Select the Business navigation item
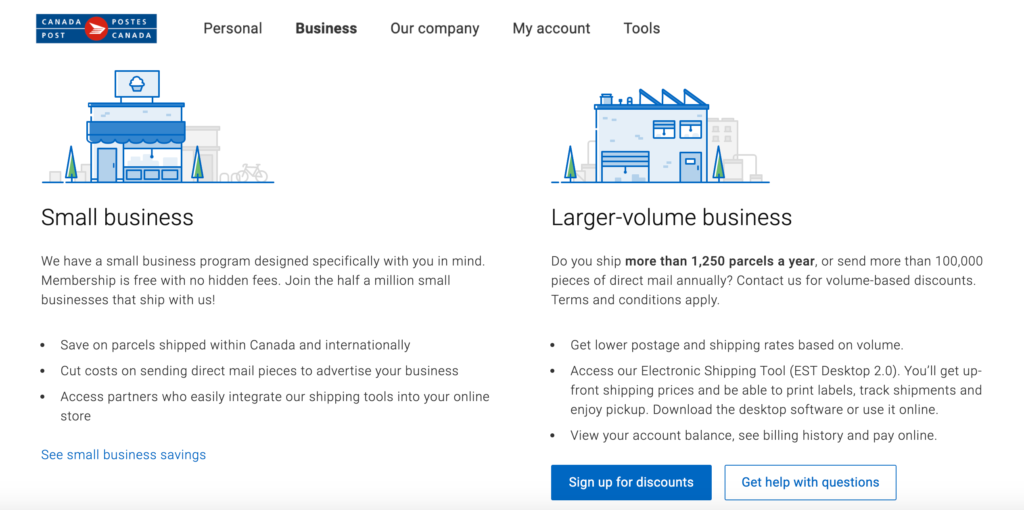 click(x=326, y=28)
